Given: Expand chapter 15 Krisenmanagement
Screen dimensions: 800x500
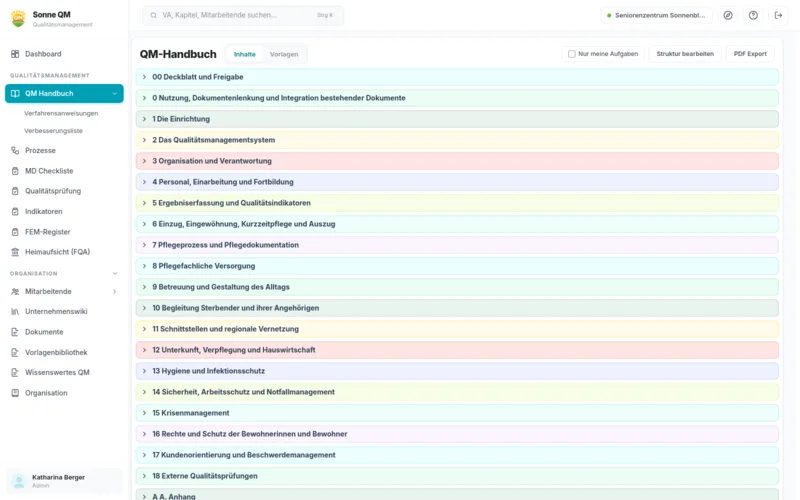Looking at the screenshot, I should 144,413.
